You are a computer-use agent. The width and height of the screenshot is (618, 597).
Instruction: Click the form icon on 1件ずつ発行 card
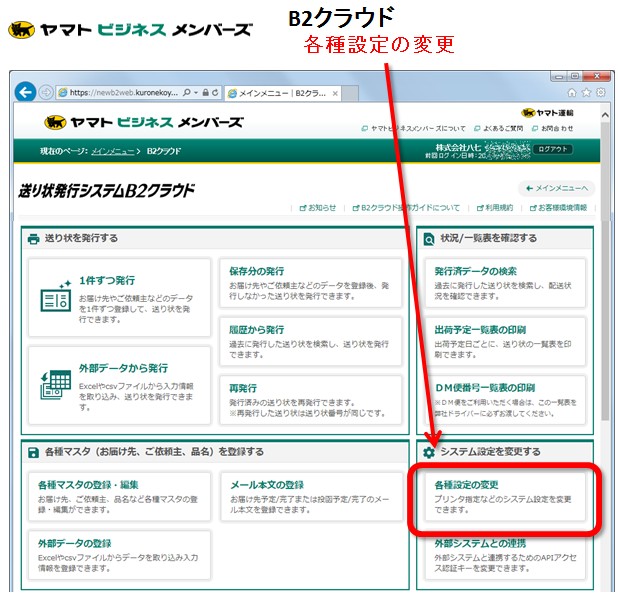(56, 296)
